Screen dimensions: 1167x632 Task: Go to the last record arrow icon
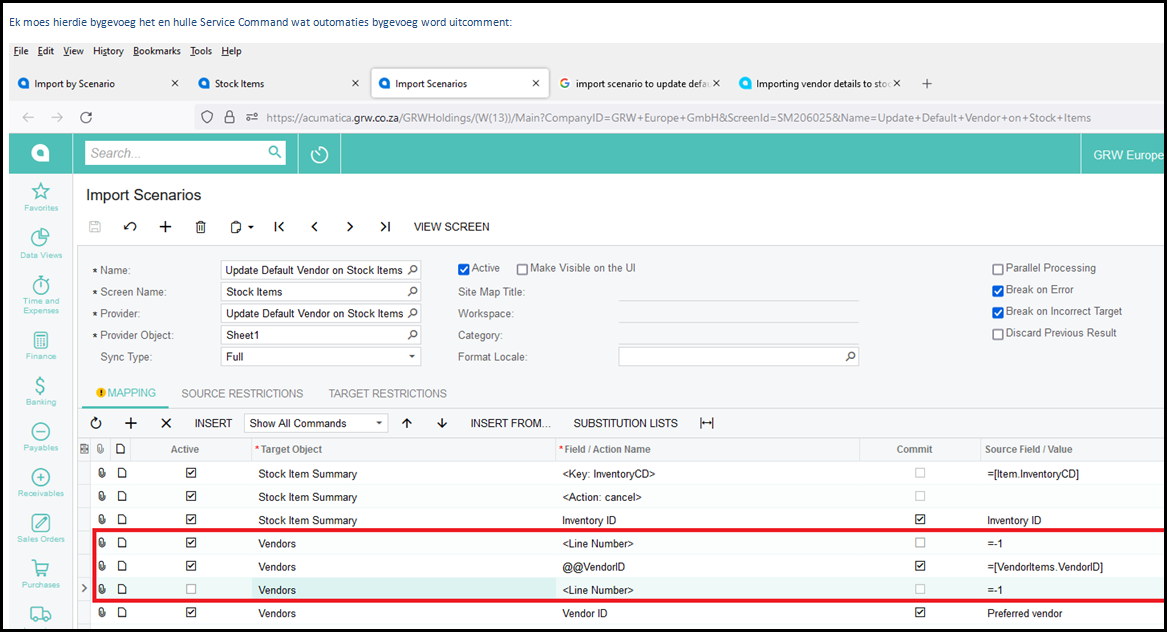(385, 227)
